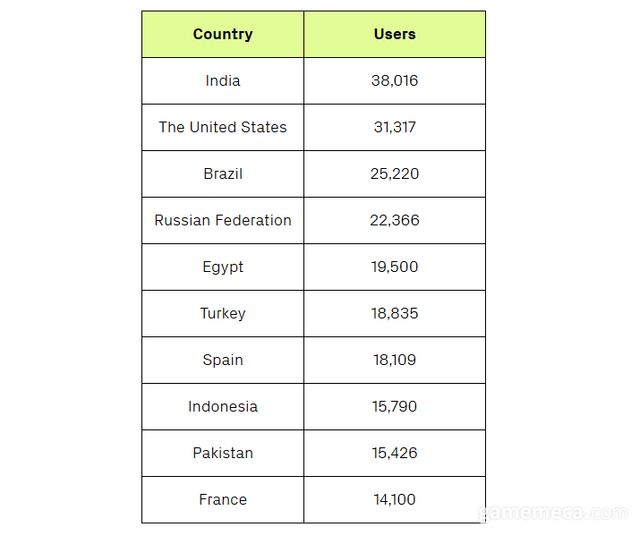Screen dimensions: 640x534
Task: Select the Indonesia country cell
Action: pyautogui.click(x=222, y=406)
